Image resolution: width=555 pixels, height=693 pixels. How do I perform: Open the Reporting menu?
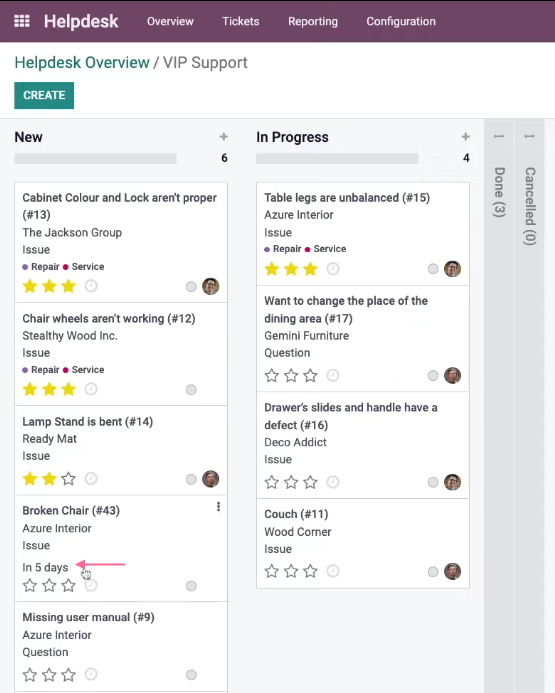[x=312, y=21]
